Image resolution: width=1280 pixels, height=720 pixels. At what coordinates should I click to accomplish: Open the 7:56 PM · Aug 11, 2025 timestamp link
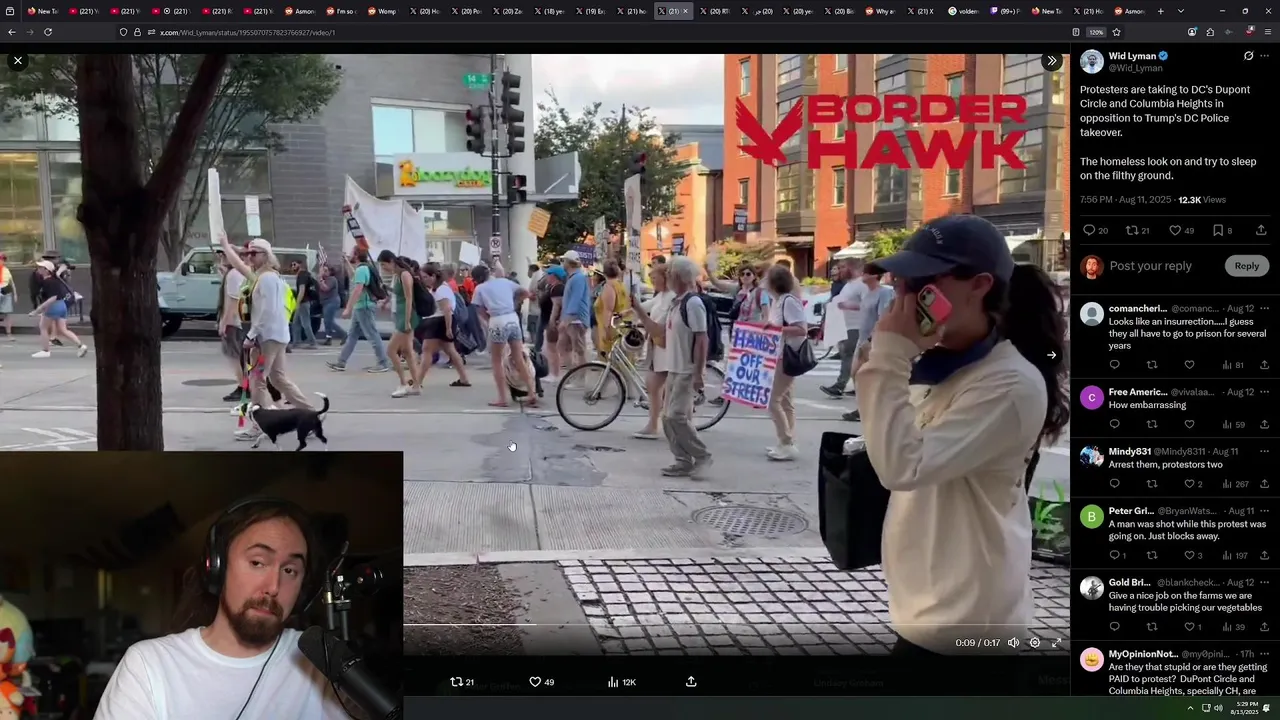tap(1127, 200)
